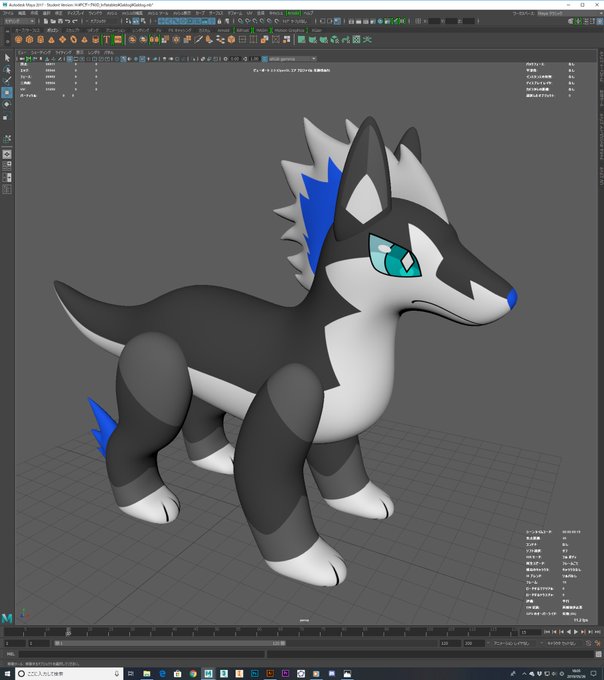The width and height of the screenshot is (604, 680).
Task: Toggle select by object type mode
Action: [135, 21]
